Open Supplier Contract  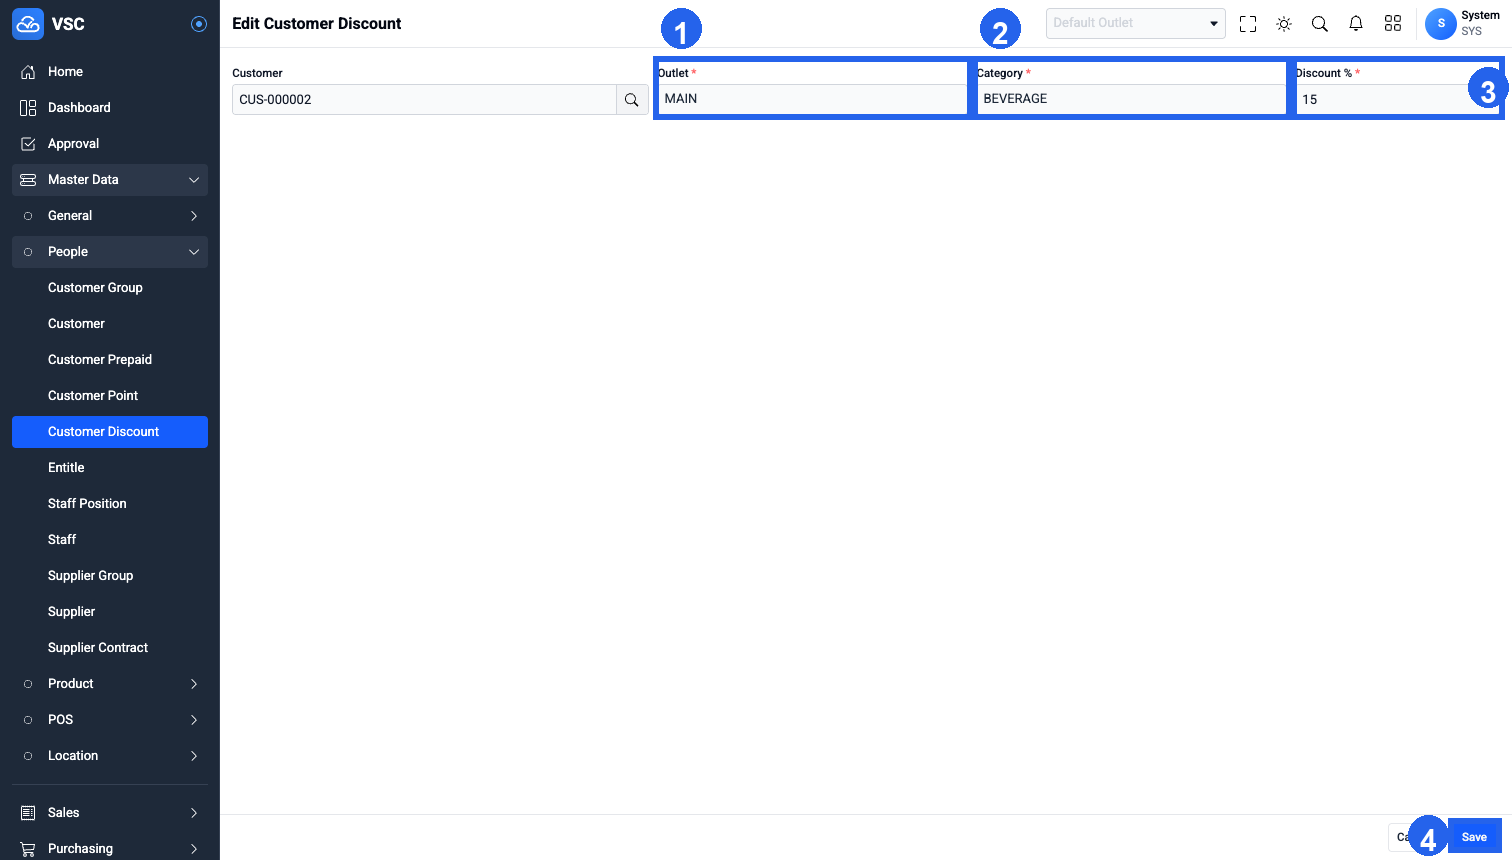point(110,648)
